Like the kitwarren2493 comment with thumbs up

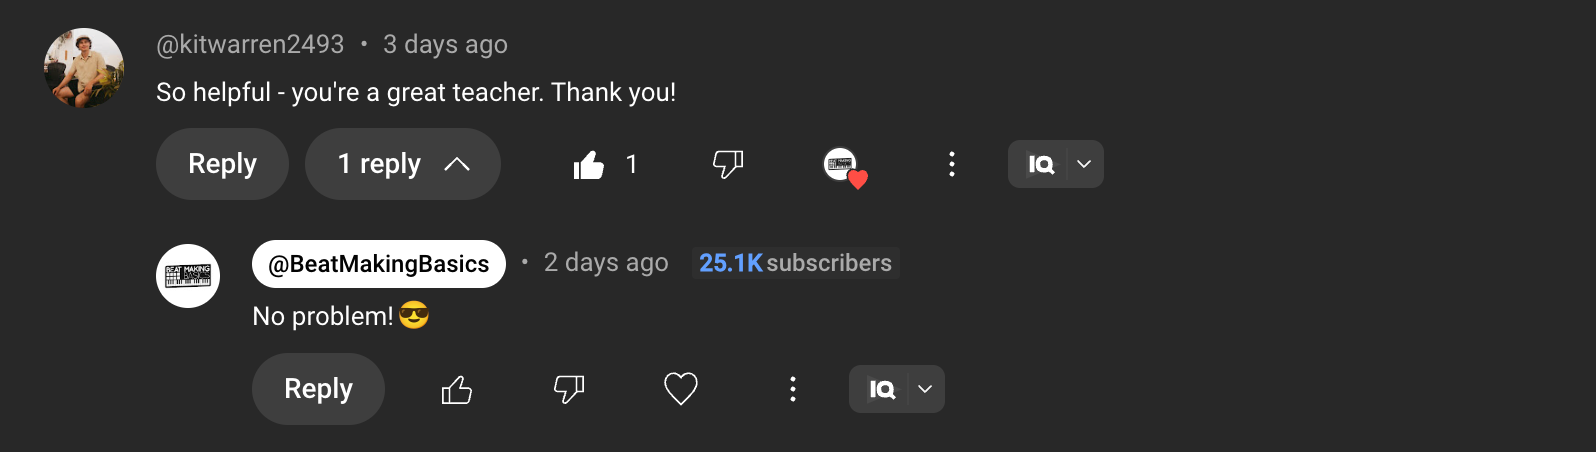[589, 165]
